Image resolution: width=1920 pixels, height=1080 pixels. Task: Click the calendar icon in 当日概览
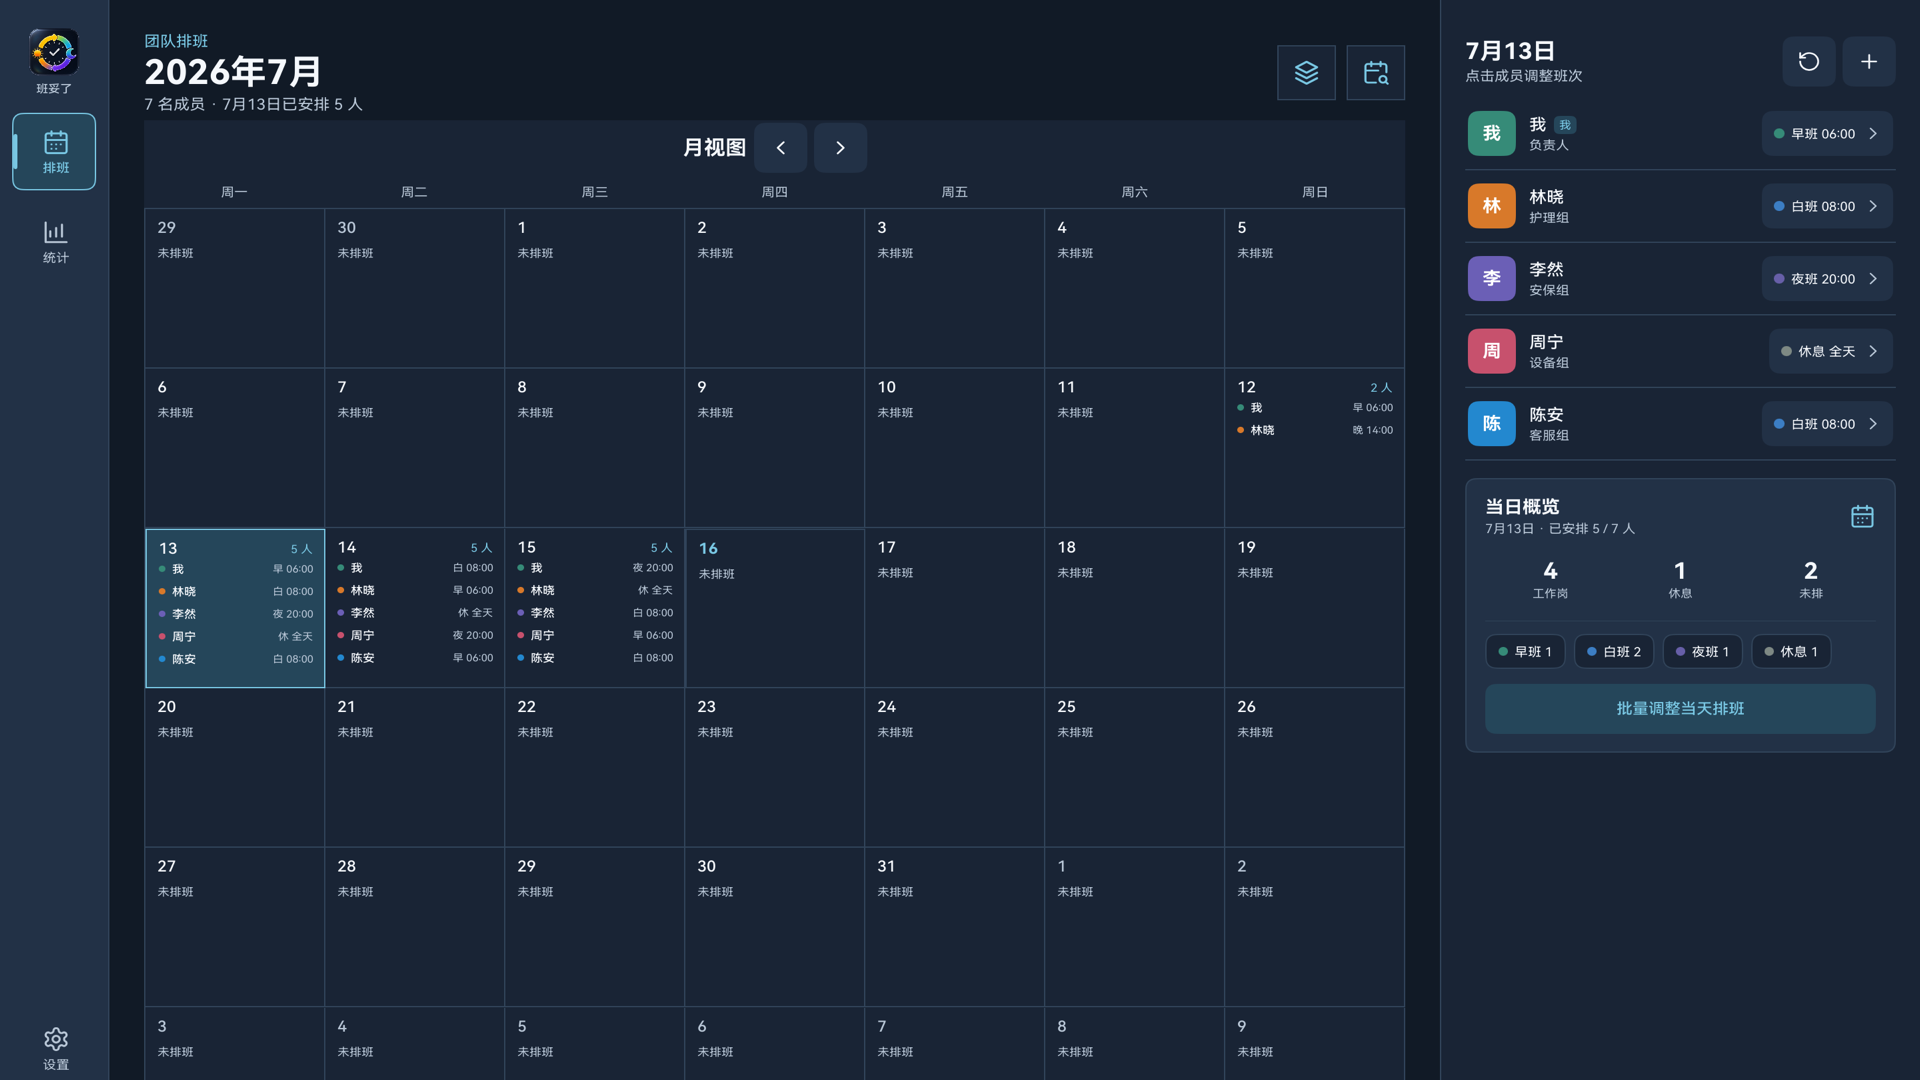[x=1861, y=516]
